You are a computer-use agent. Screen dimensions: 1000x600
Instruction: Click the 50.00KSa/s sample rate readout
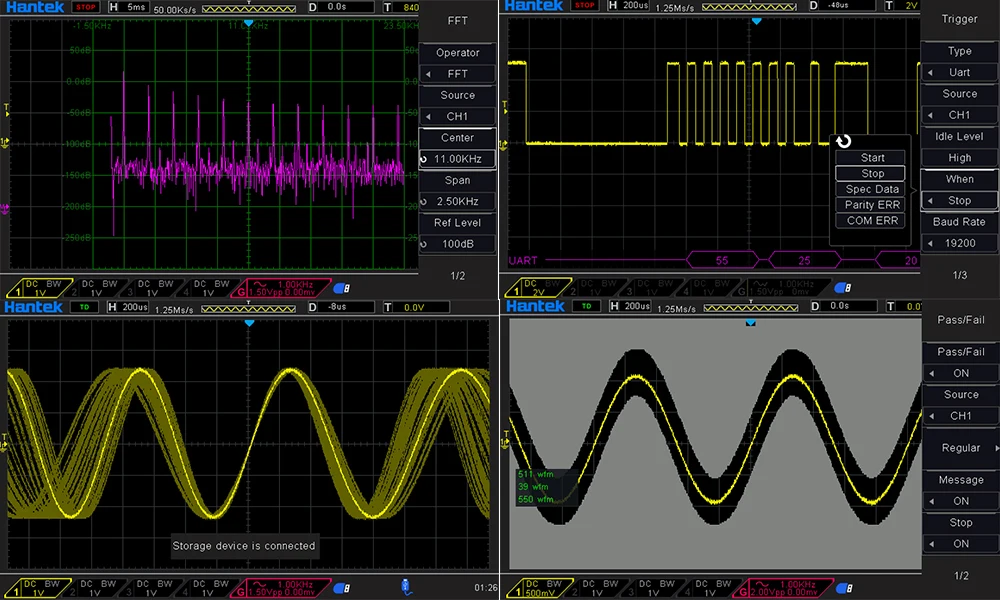pos(175,9)
